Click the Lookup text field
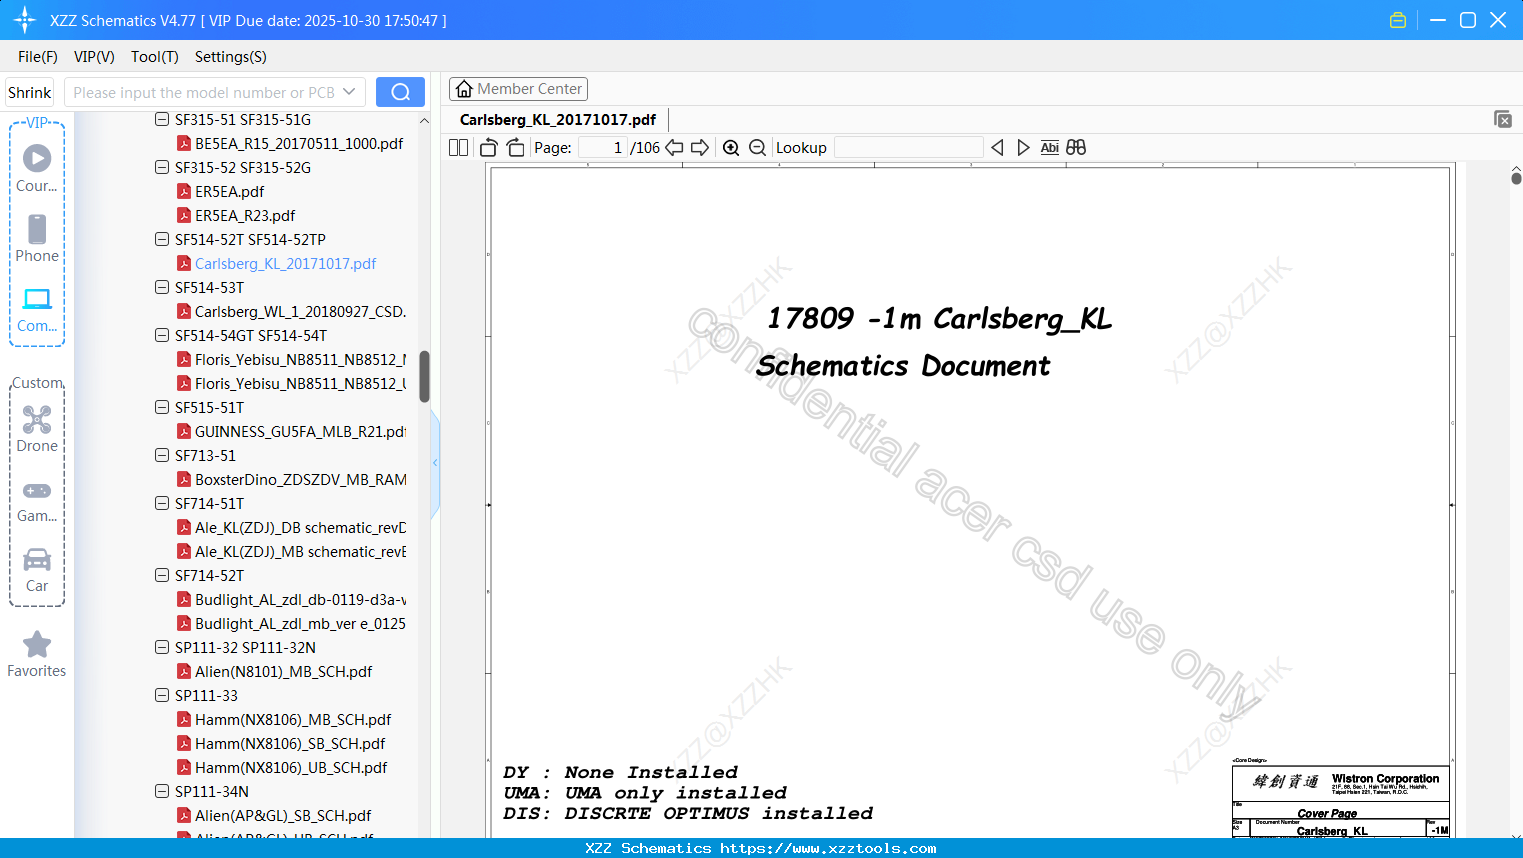This screenshot has width=1523, height=858. 909,148
